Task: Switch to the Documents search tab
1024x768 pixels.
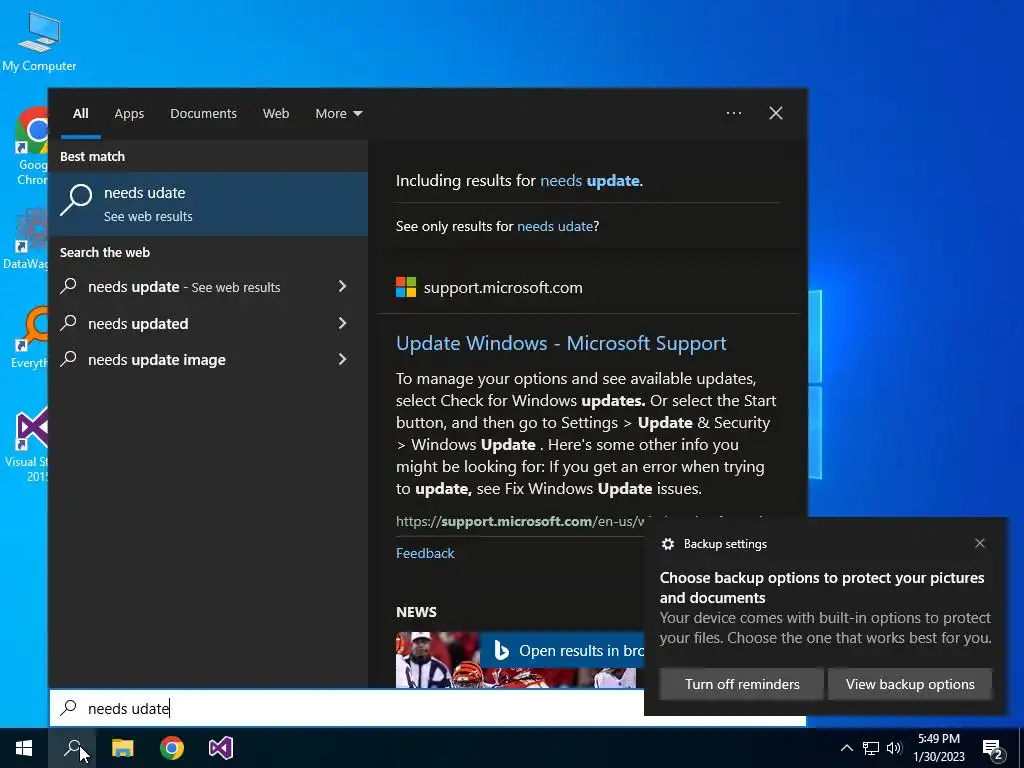Action: tap(203, 114)
